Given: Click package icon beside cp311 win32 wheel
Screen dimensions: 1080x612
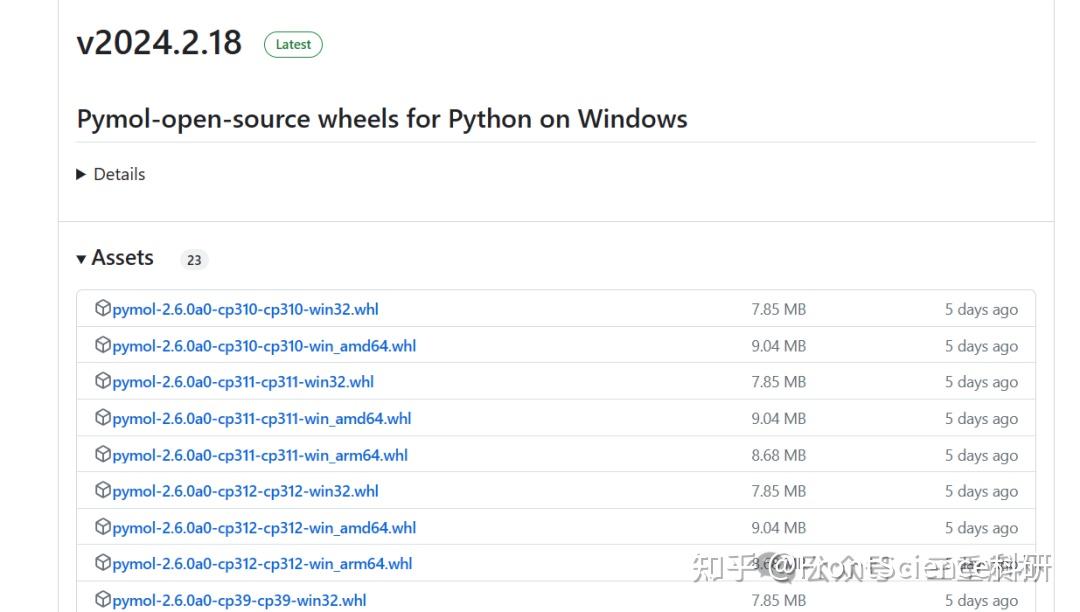Looking at the screenshot, I should click(x=102, y=381).
